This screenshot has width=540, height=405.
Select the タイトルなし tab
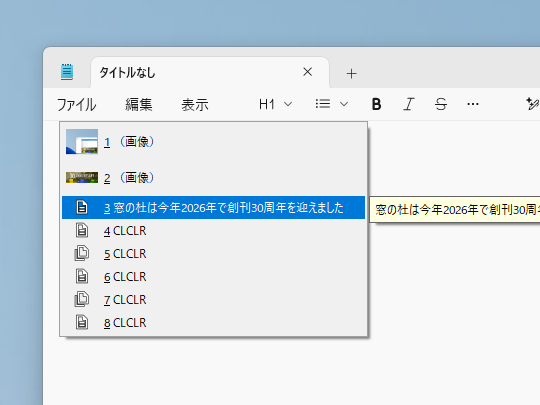coord(210,72)
